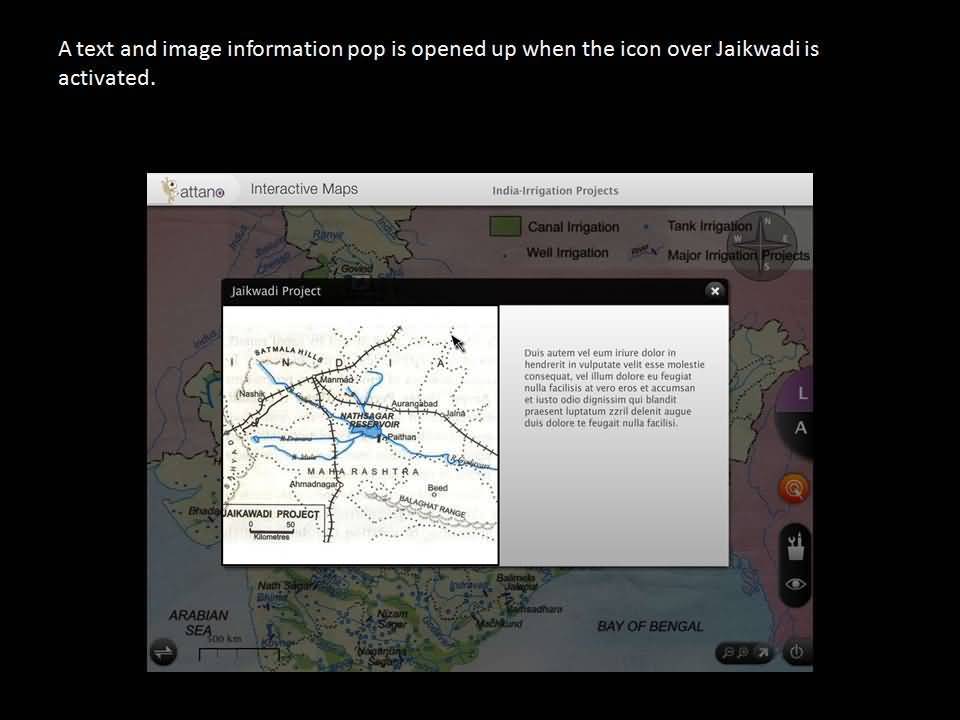Viewport: 960px width, 720px height.
Task: Click the attano logo
Action: pyautogui.click(x=194, y=190)
